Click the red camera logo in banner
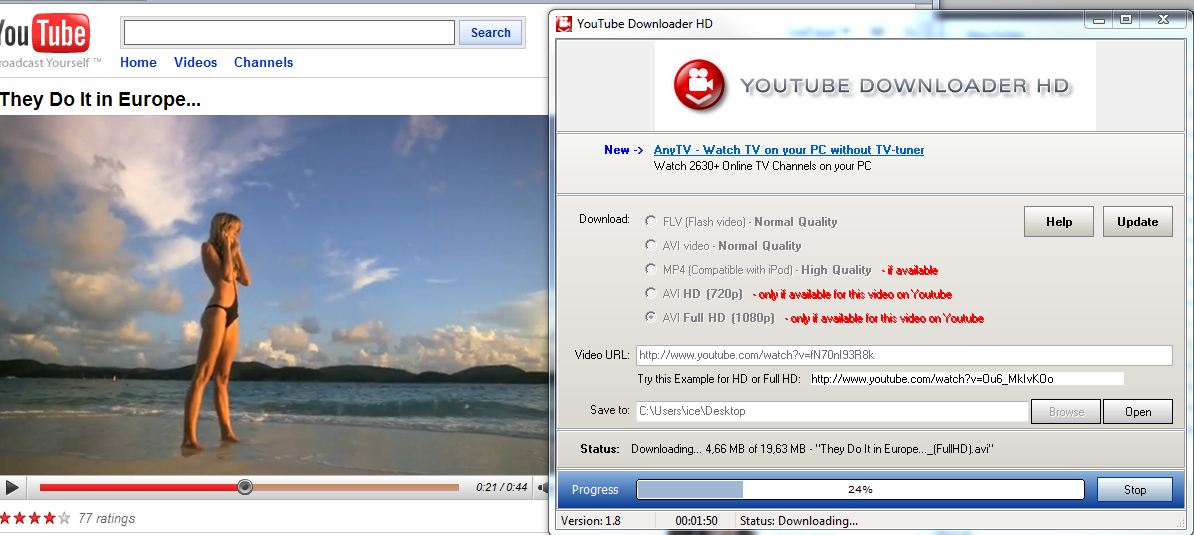Screen dimensions: 1194x535 pyautogui.click(x=699, y=85)
